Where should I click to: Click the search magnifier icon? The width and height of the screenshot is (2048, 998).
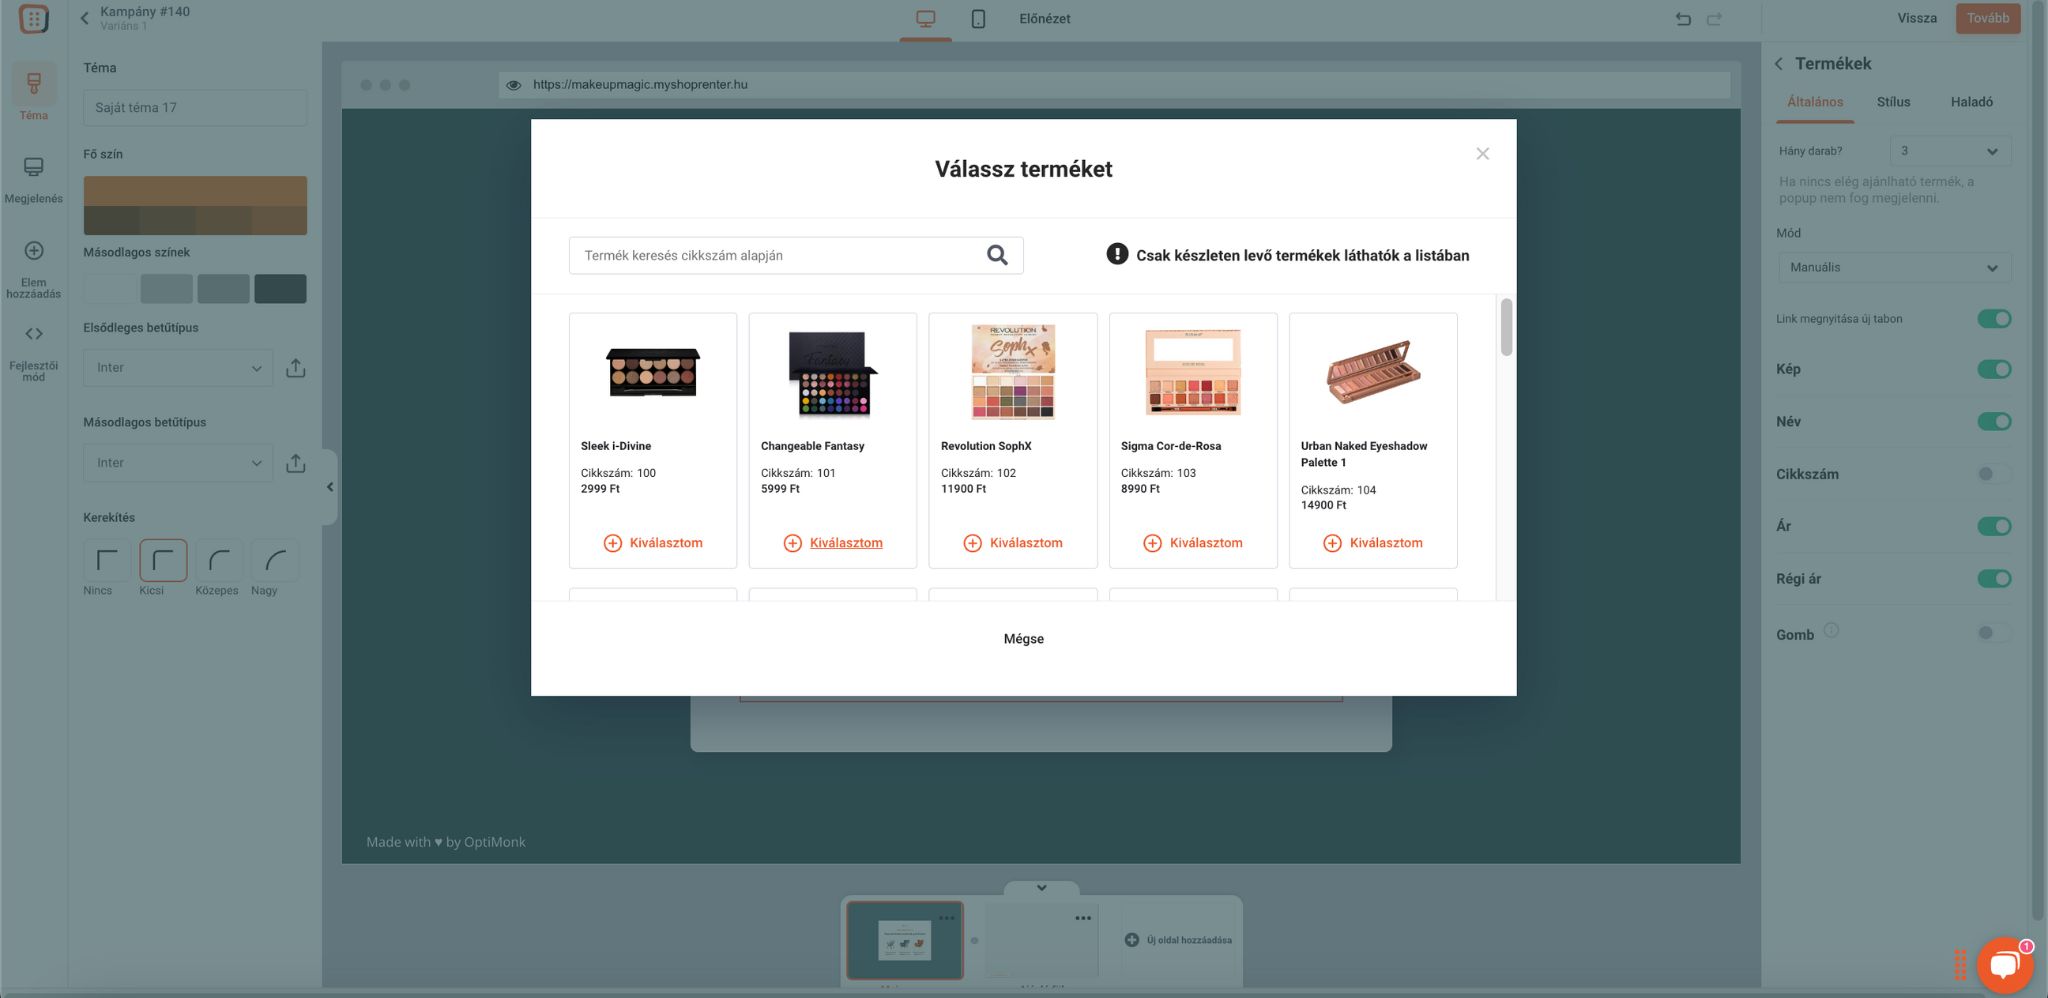[x=997, y=255]
